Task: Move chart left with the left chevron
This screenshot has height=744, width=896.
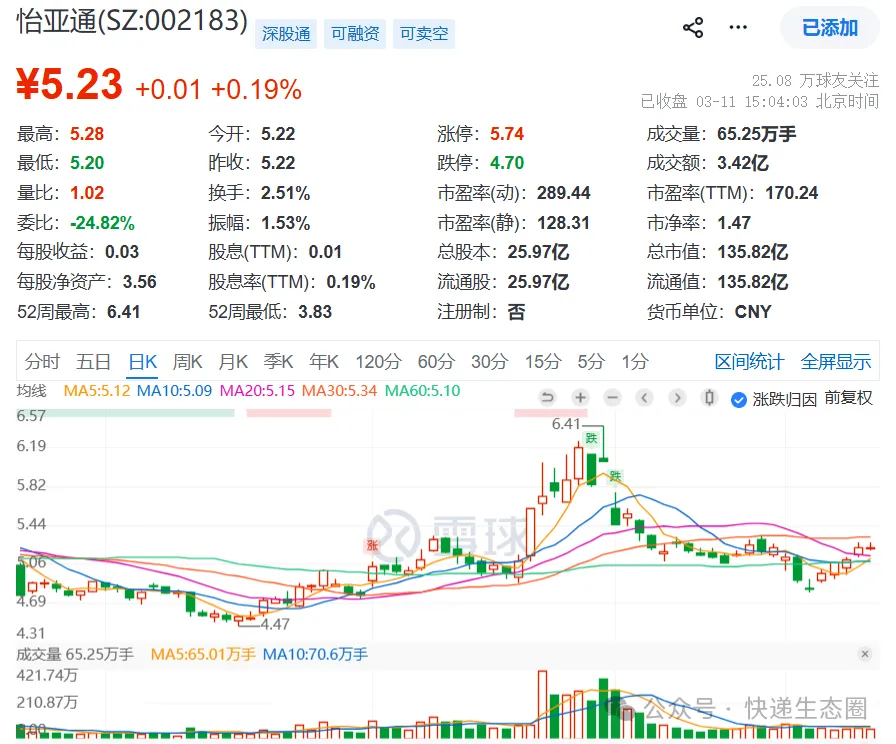Action: [x=645, y=397]
